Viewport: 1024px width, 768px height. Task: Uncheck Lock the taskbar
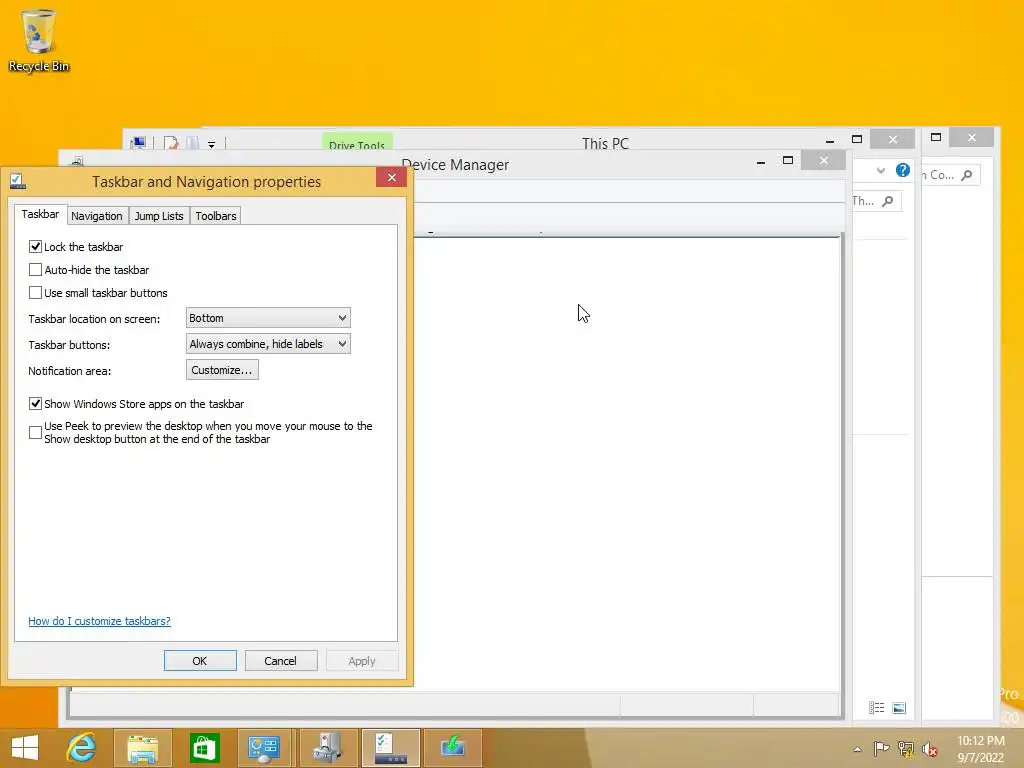[35, 247]
